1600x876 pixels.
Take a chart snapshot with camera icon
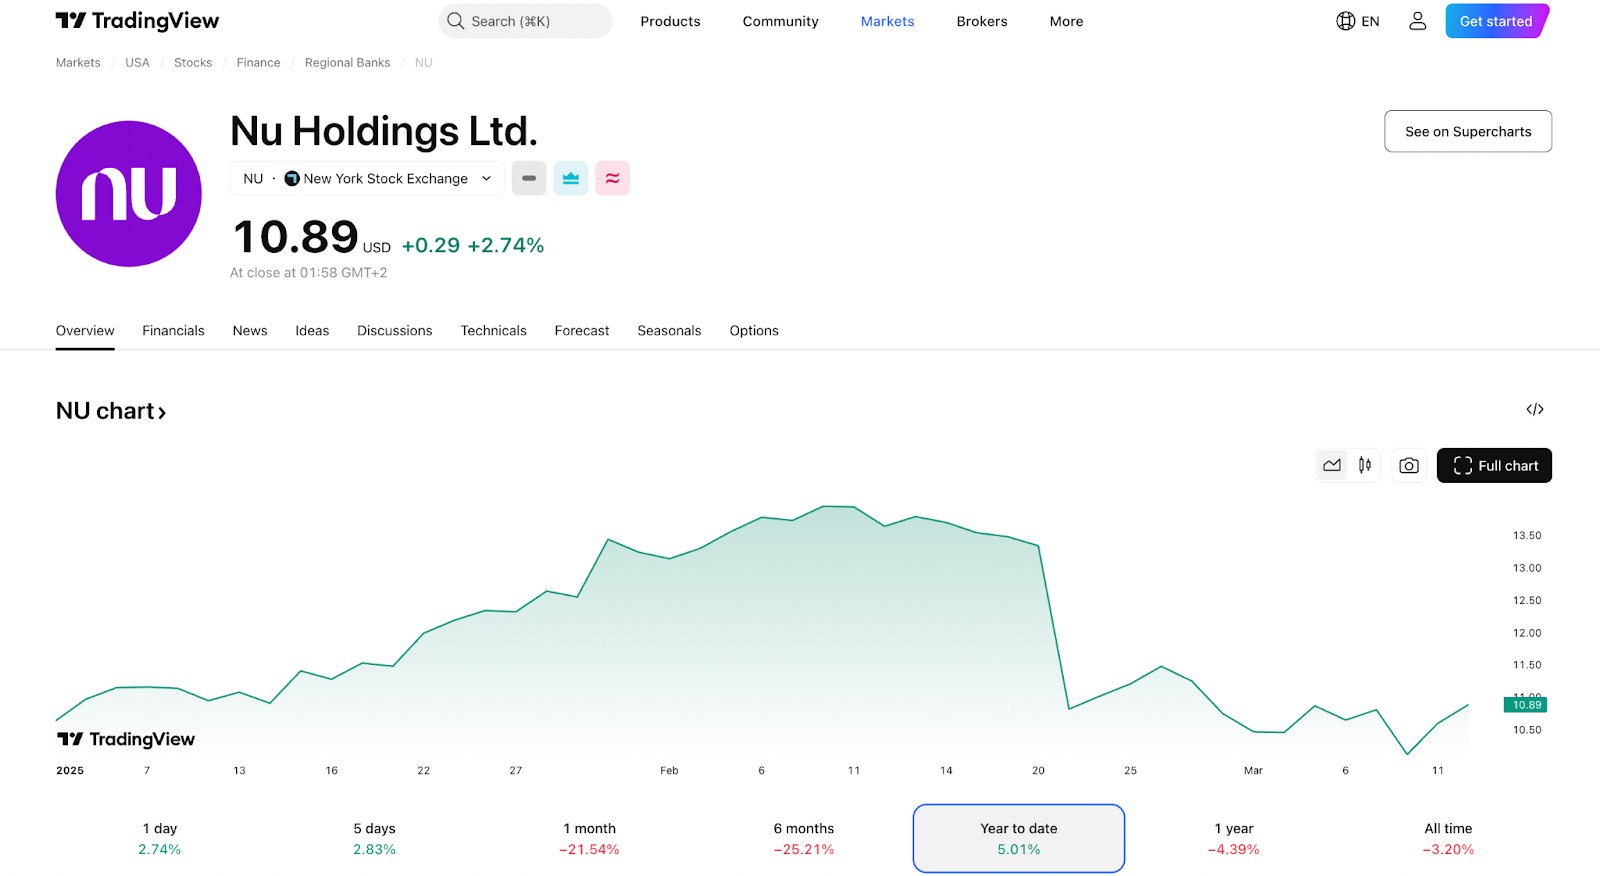click(1409, 465)
